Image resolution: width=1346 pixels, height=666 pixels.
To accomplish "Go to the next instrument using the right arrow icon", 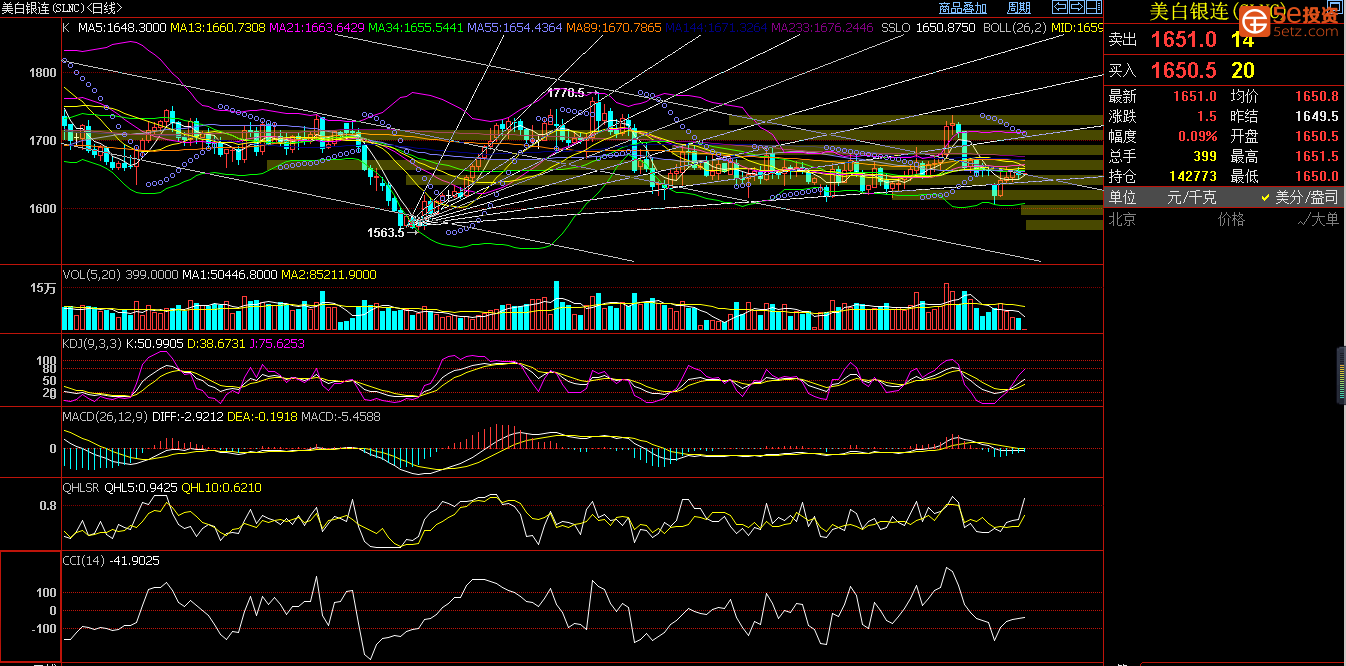I will tap(1077, 7).
